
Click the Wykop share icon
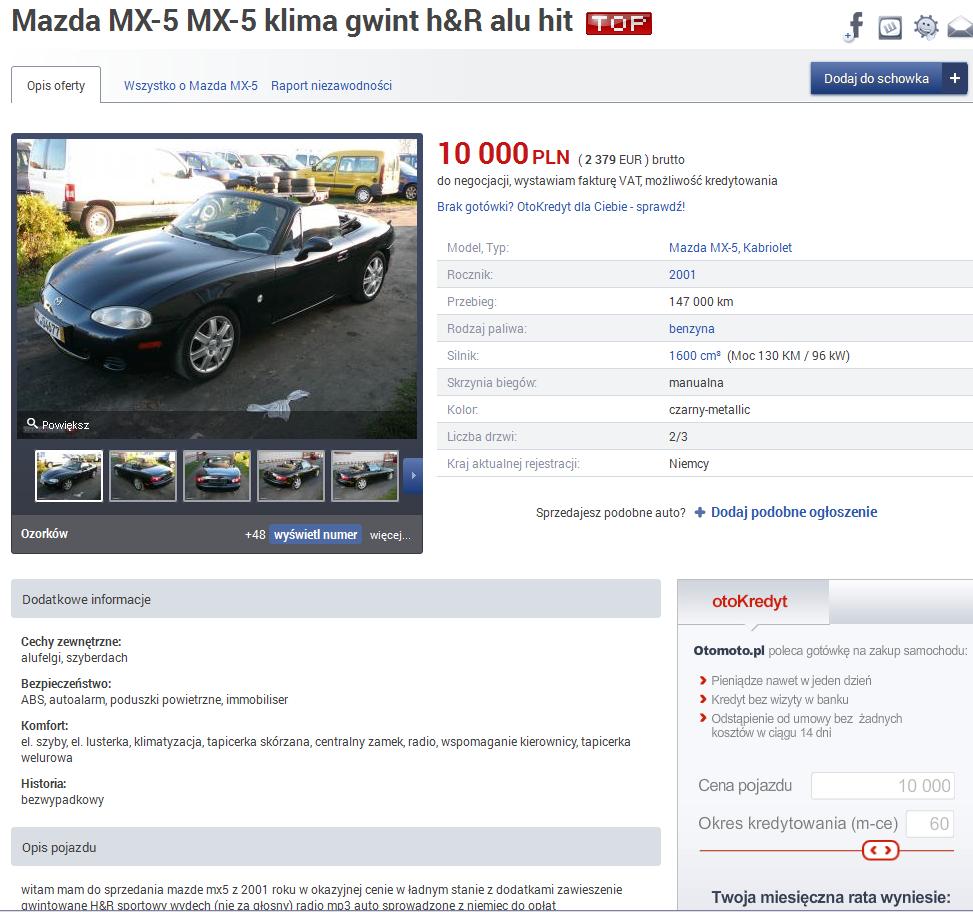890,28
